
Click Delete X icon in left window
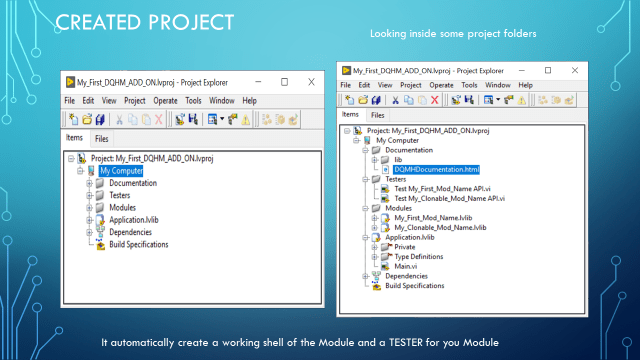pos(159,119)
